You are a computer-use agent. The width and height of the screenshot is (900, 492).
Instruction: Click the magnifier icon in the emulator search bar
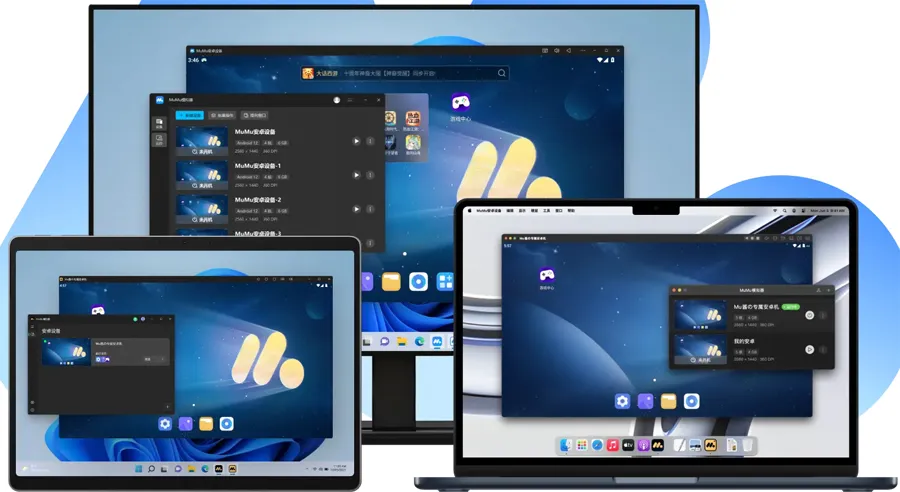(502, 73)
